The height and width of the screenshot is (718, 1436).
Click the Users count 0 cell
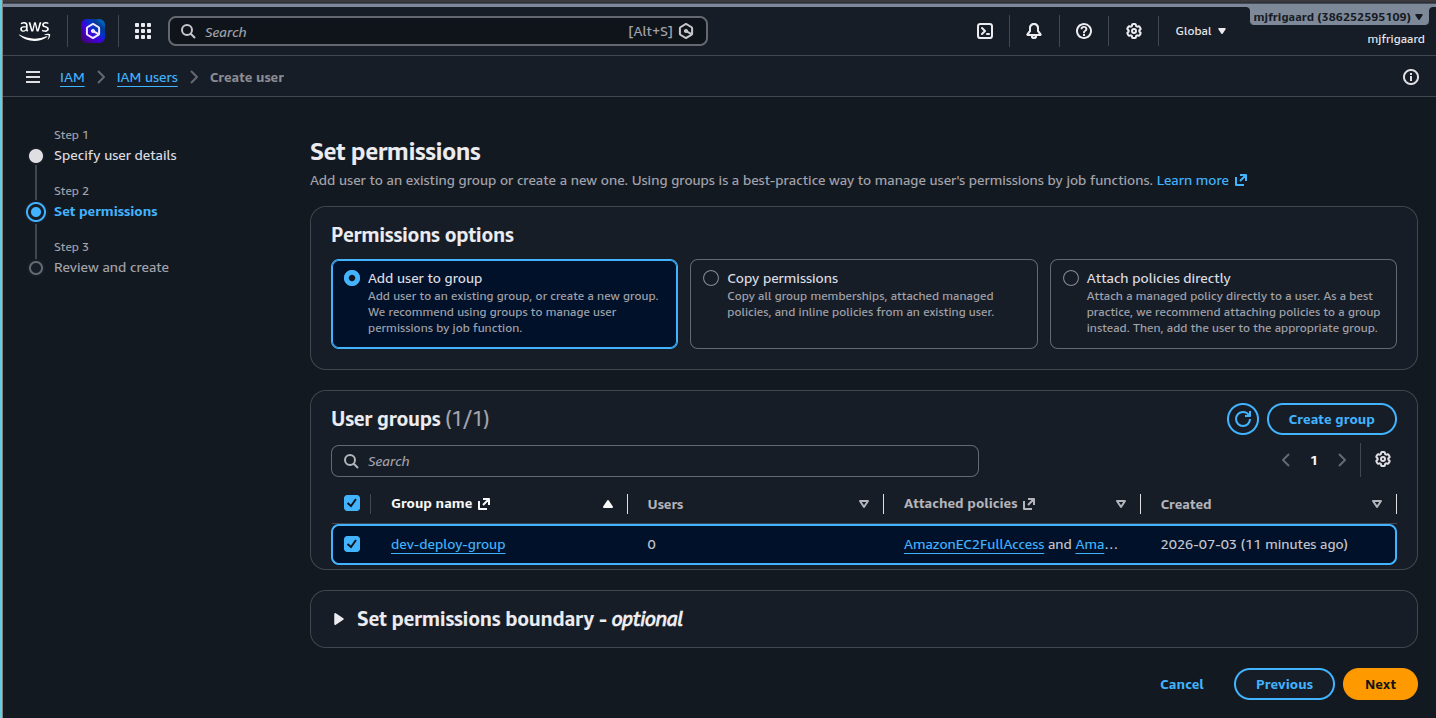point(652,544)
